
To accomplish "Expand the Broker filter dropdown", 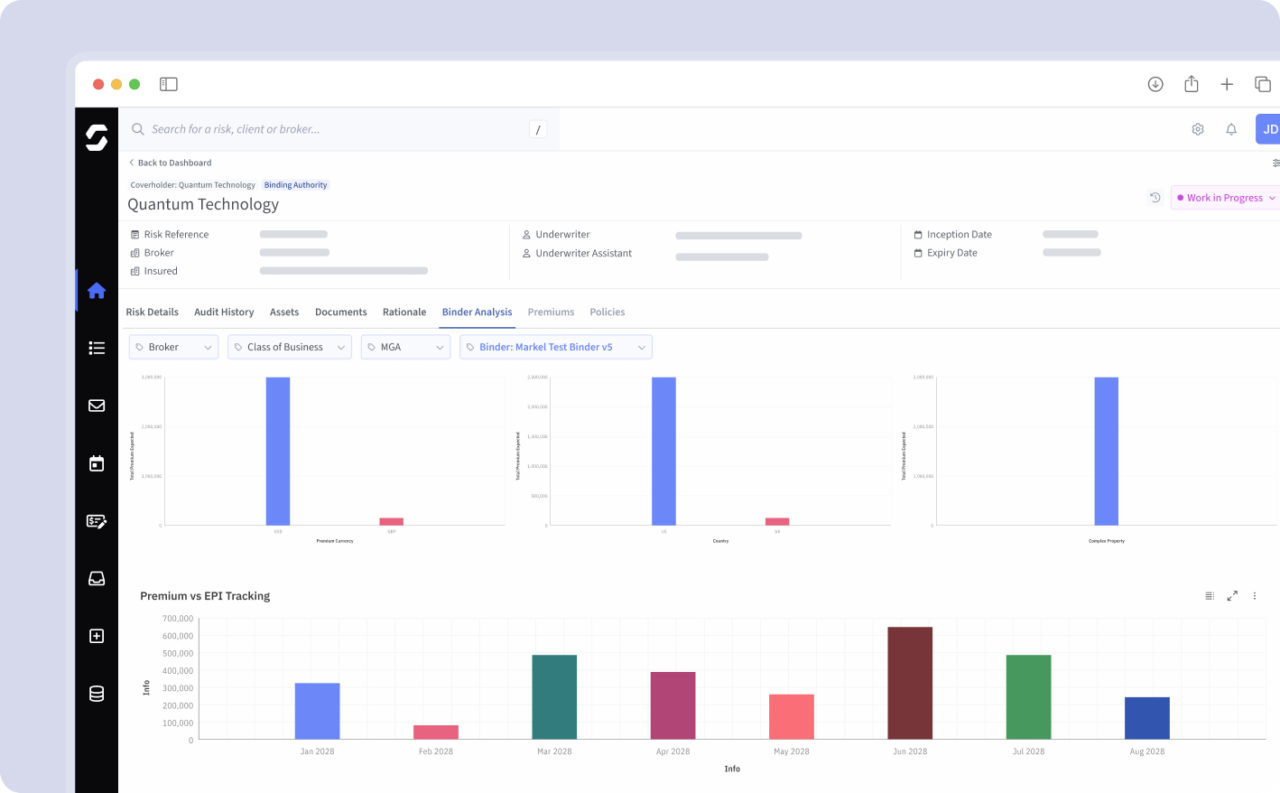I will [174, 347].
